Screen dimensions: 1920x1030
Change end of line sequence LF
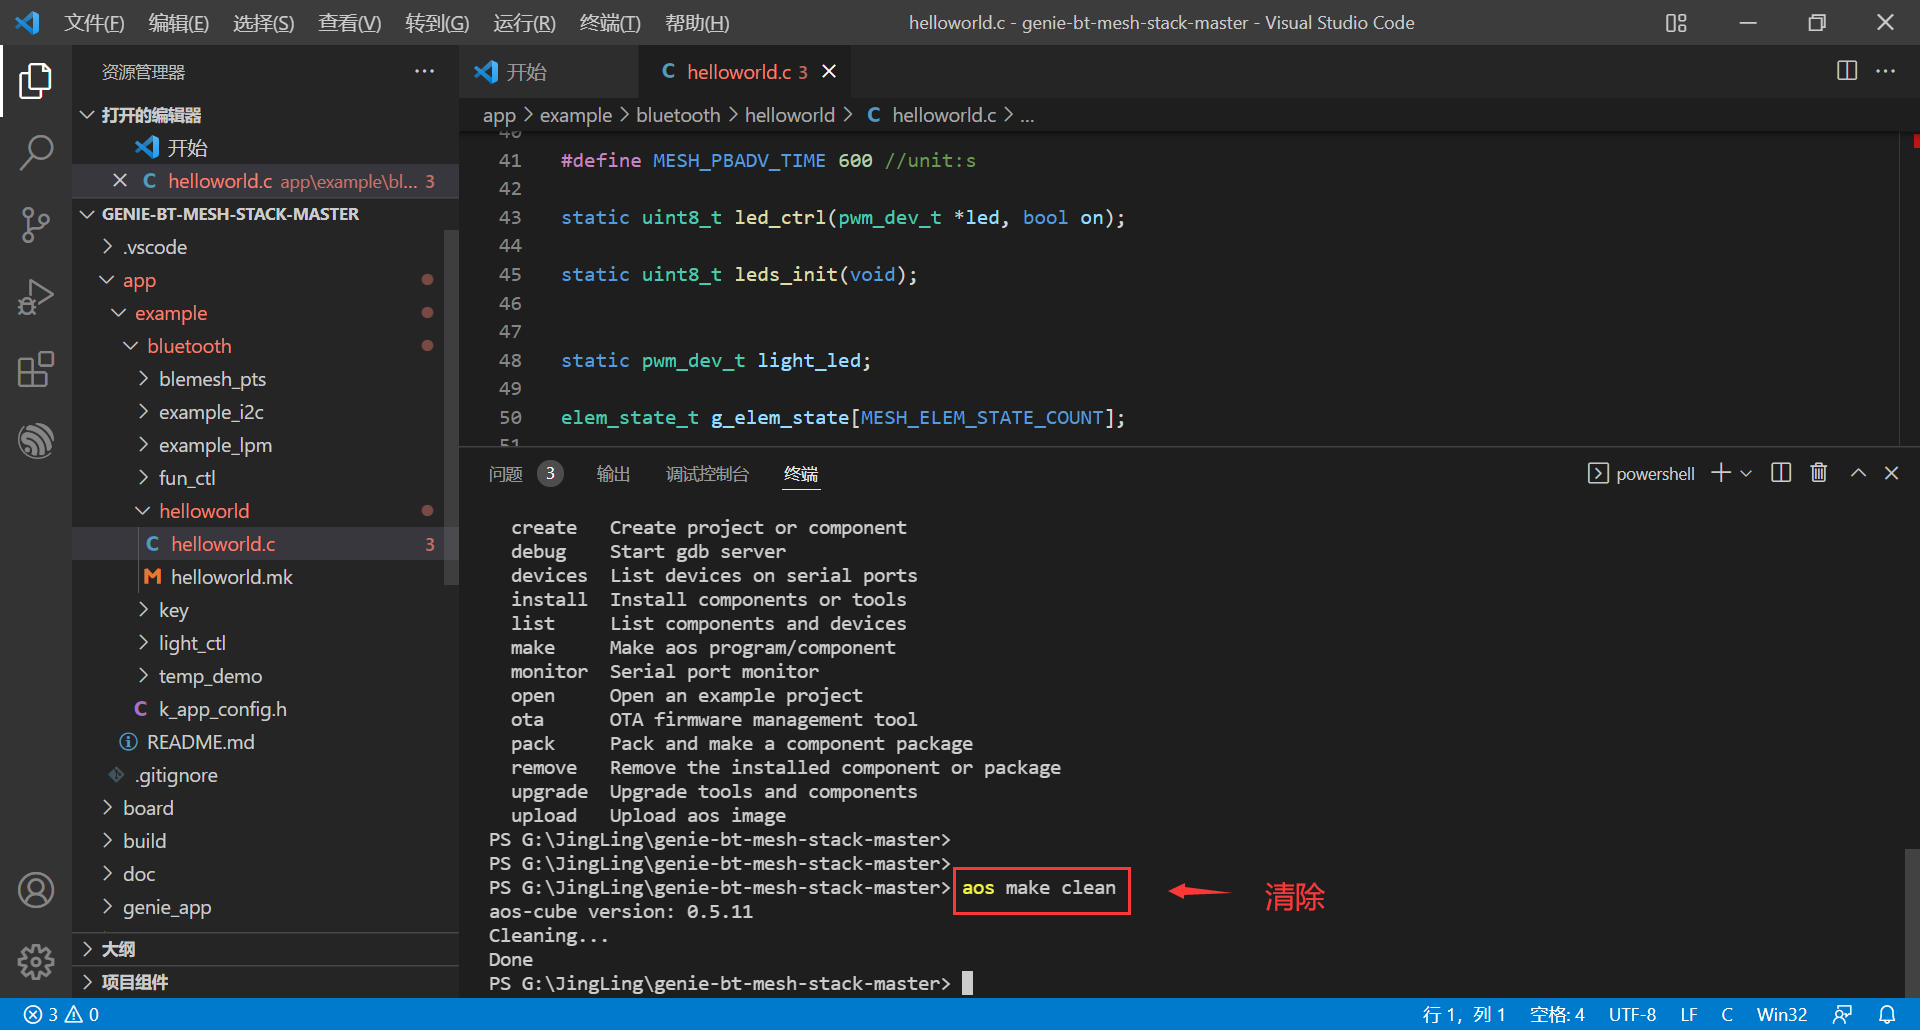(1689, 1014)
